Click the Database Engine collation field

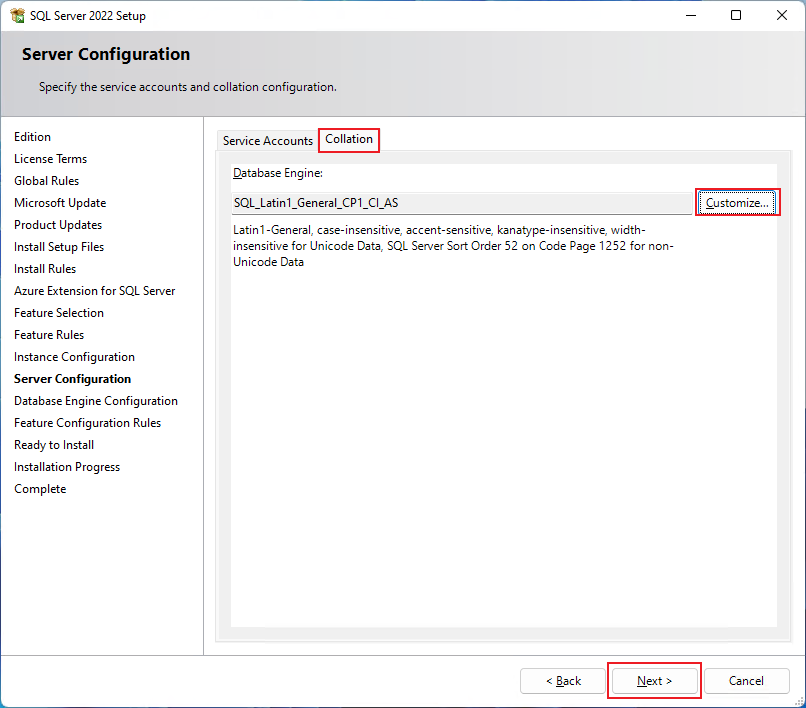click(x=461, y=203)
